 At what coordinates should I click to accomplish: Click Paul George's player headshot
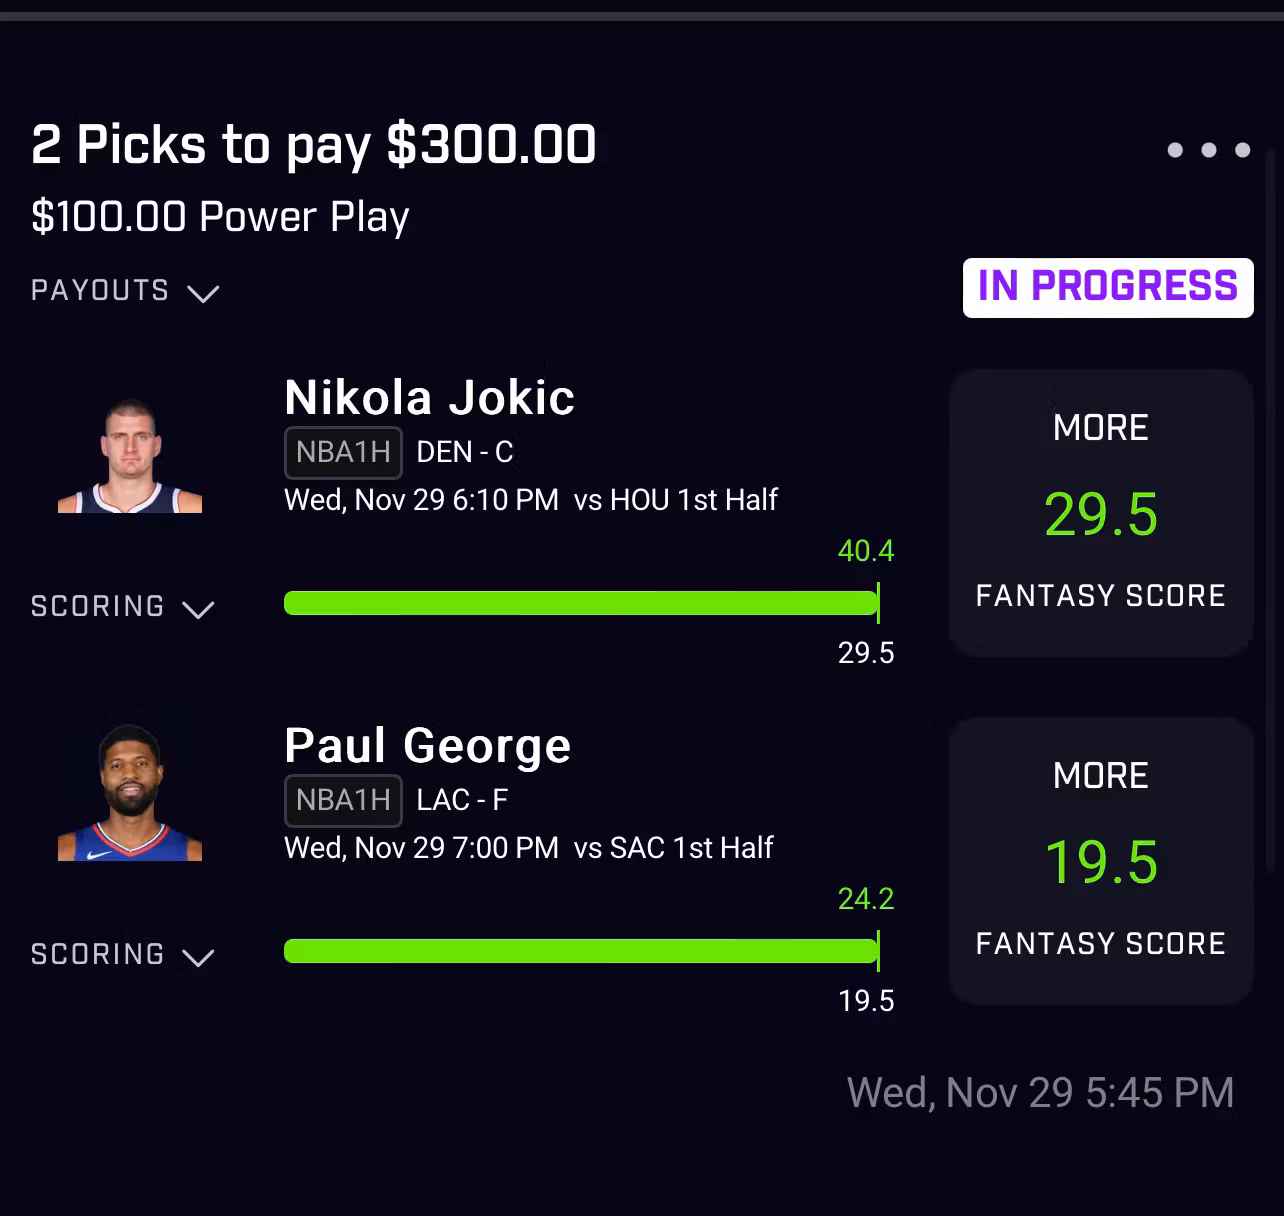(130, 794)
